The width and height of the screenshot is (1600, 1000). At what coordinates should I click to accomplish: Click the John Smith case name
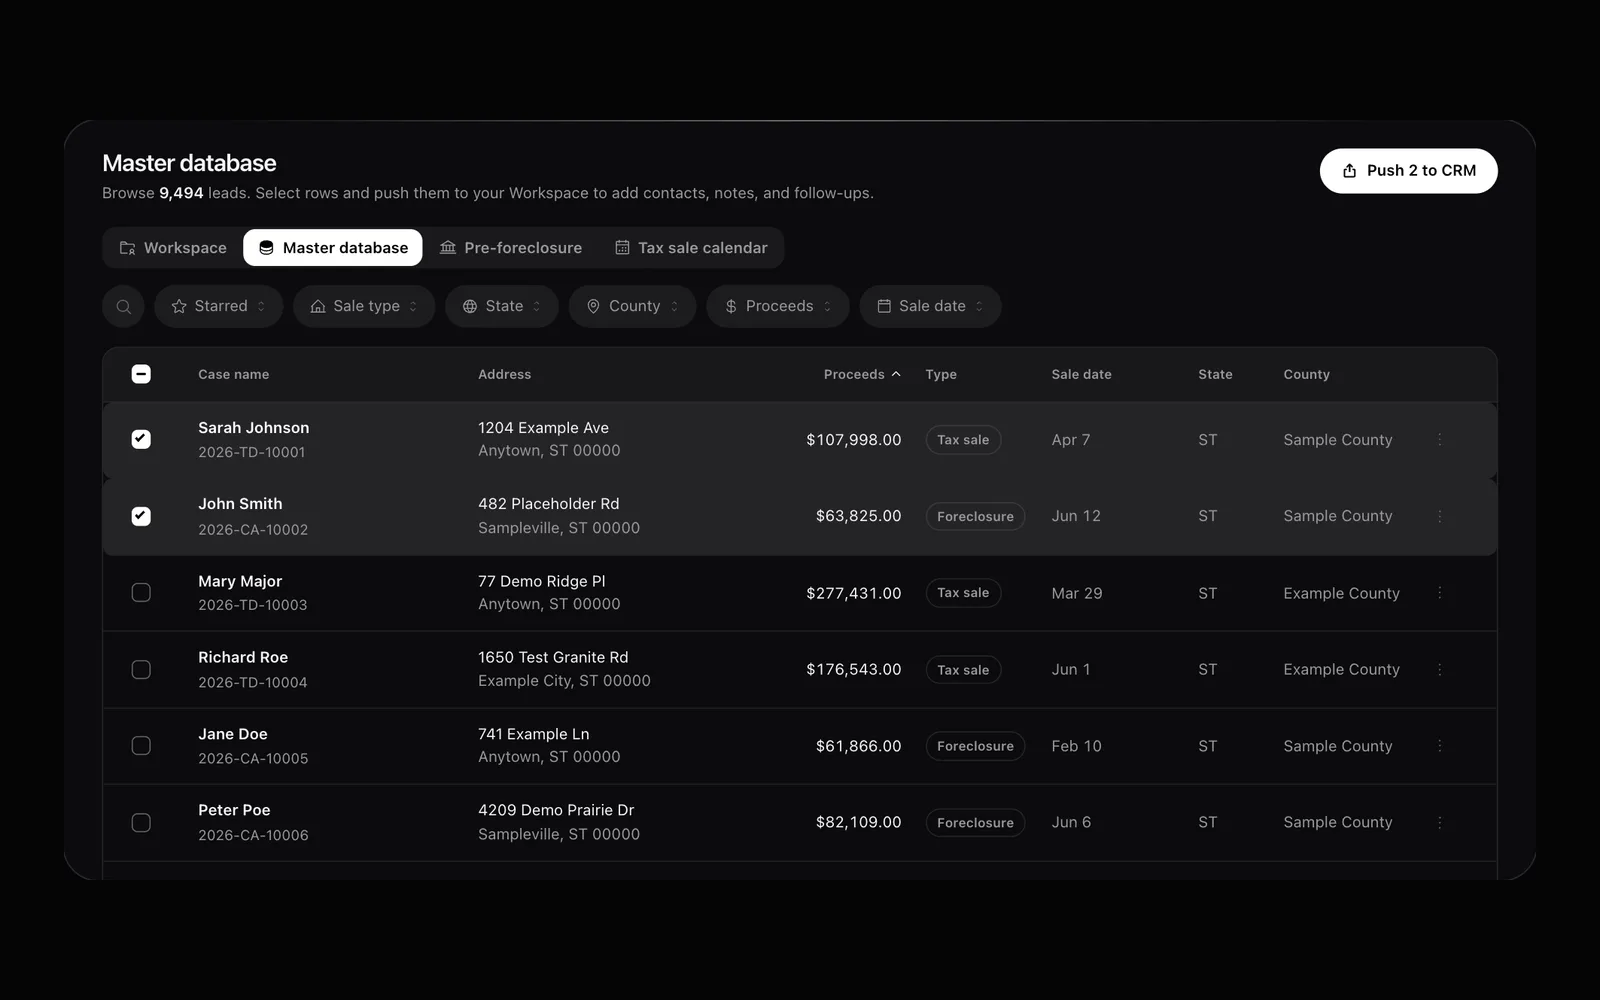[240, 504]
